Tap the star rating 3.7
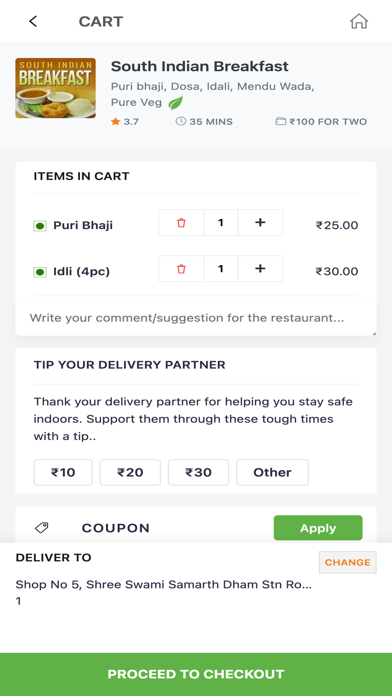Image resolution: width=392 pixels, height=696 pixels. tap(125, 122)
